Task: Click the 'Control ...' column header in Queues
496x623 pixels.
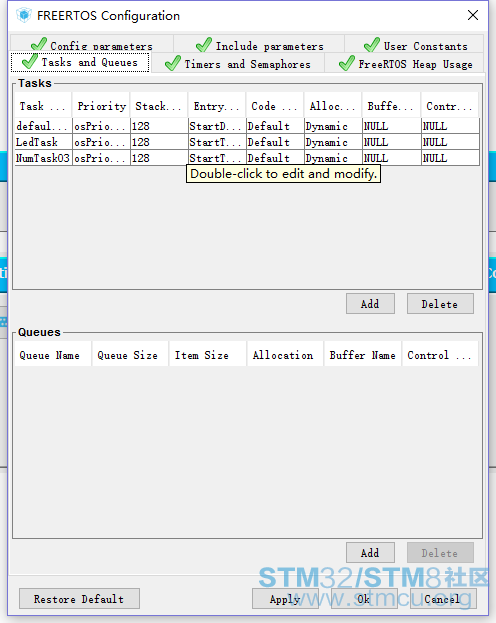Action: pos(441,354)
